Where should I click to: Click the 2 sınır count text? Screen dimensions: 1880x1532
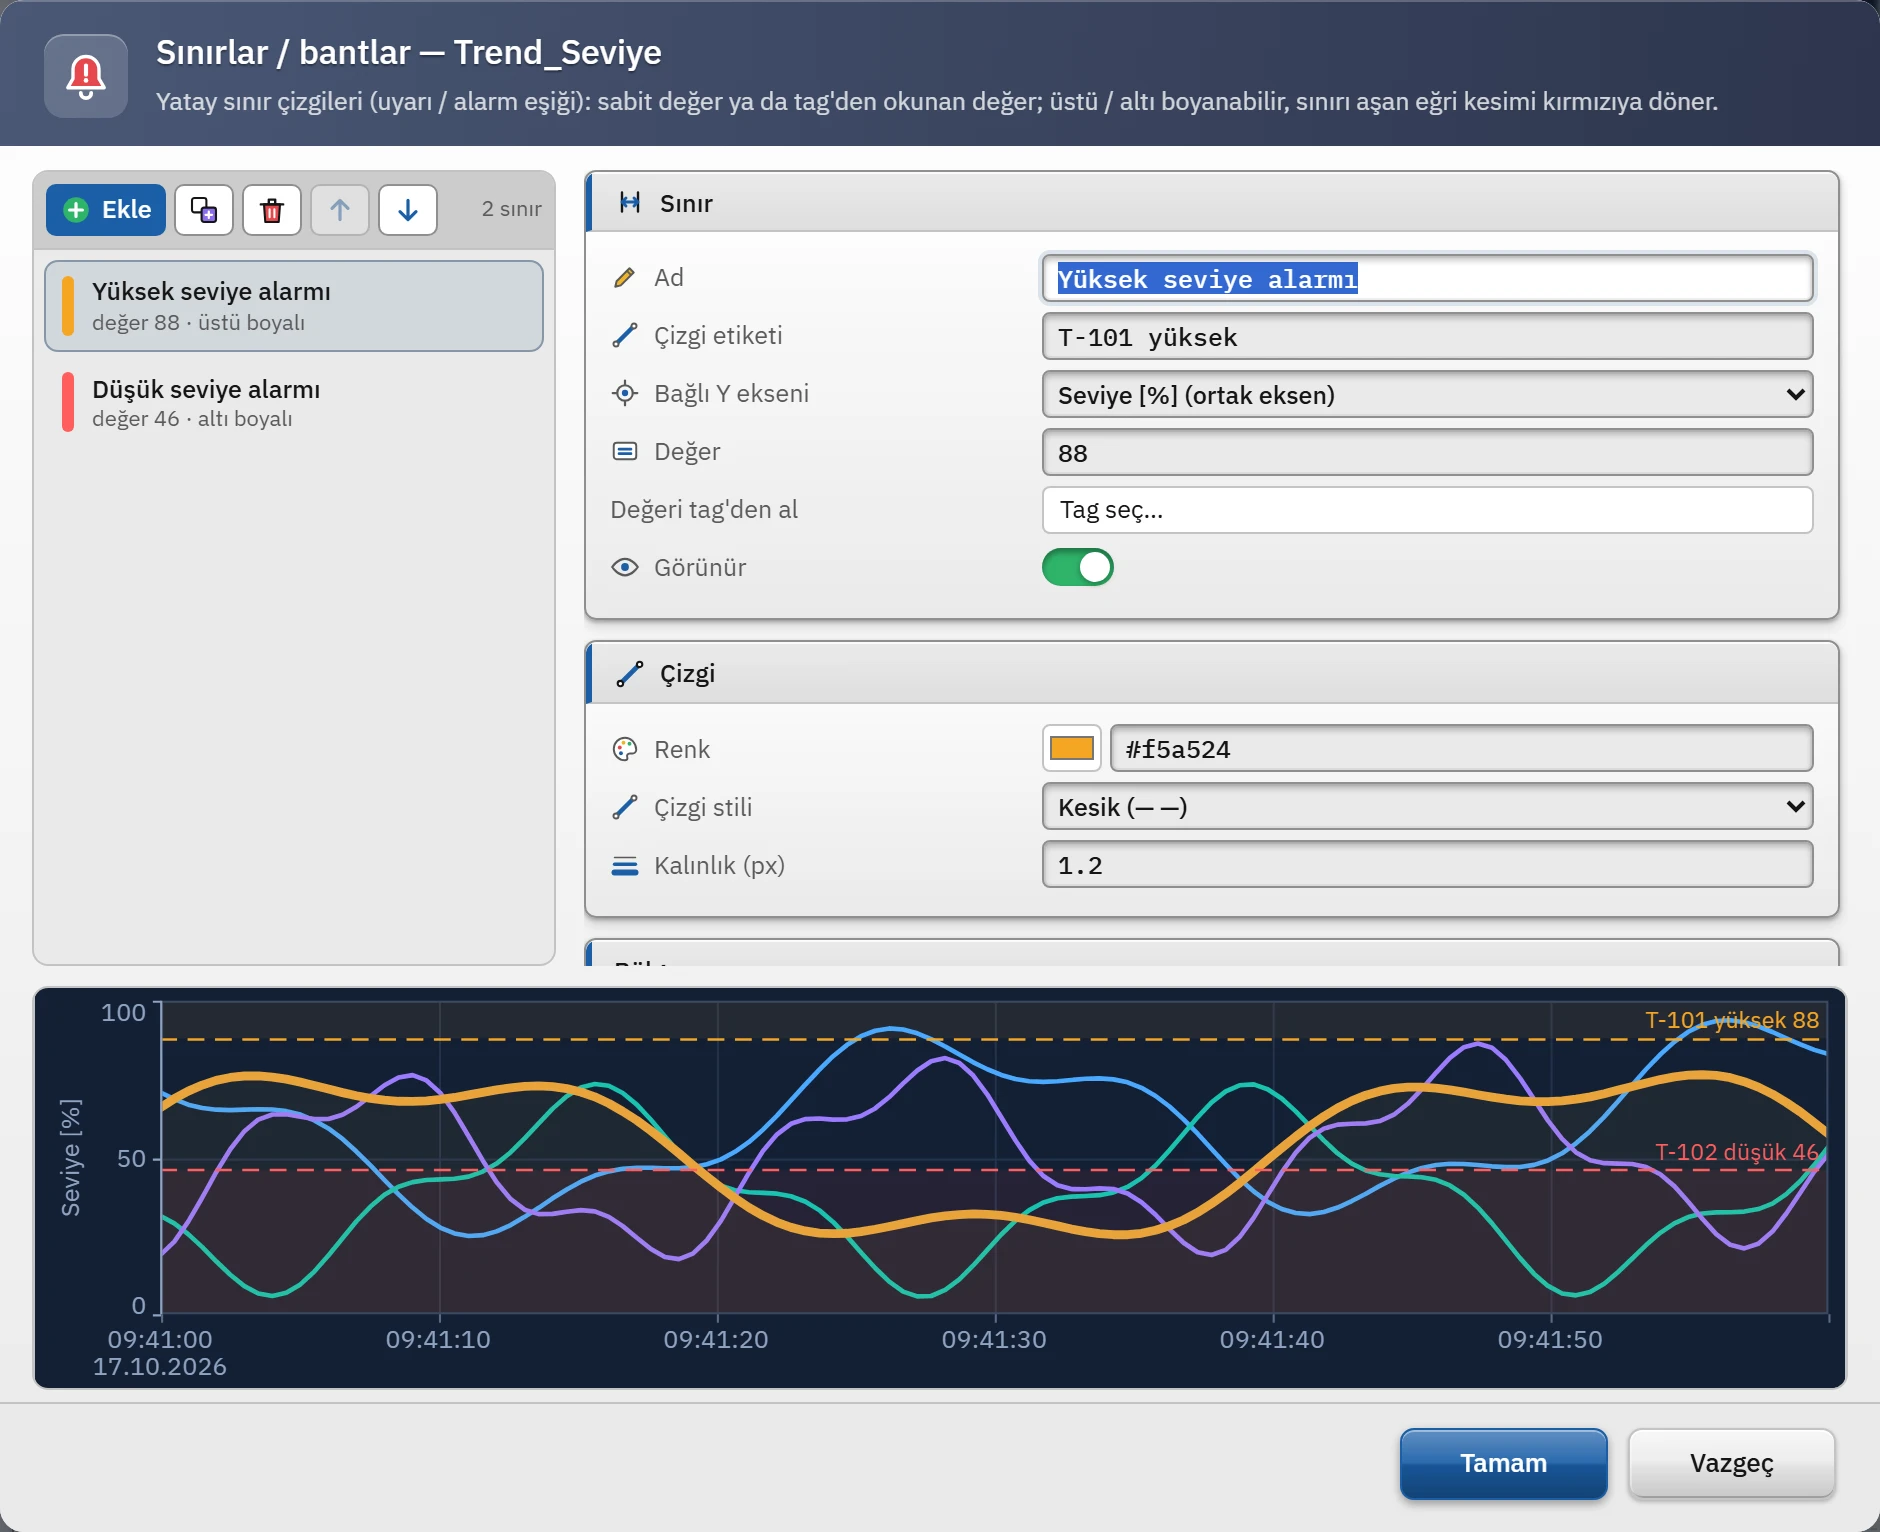pos(511,209)
